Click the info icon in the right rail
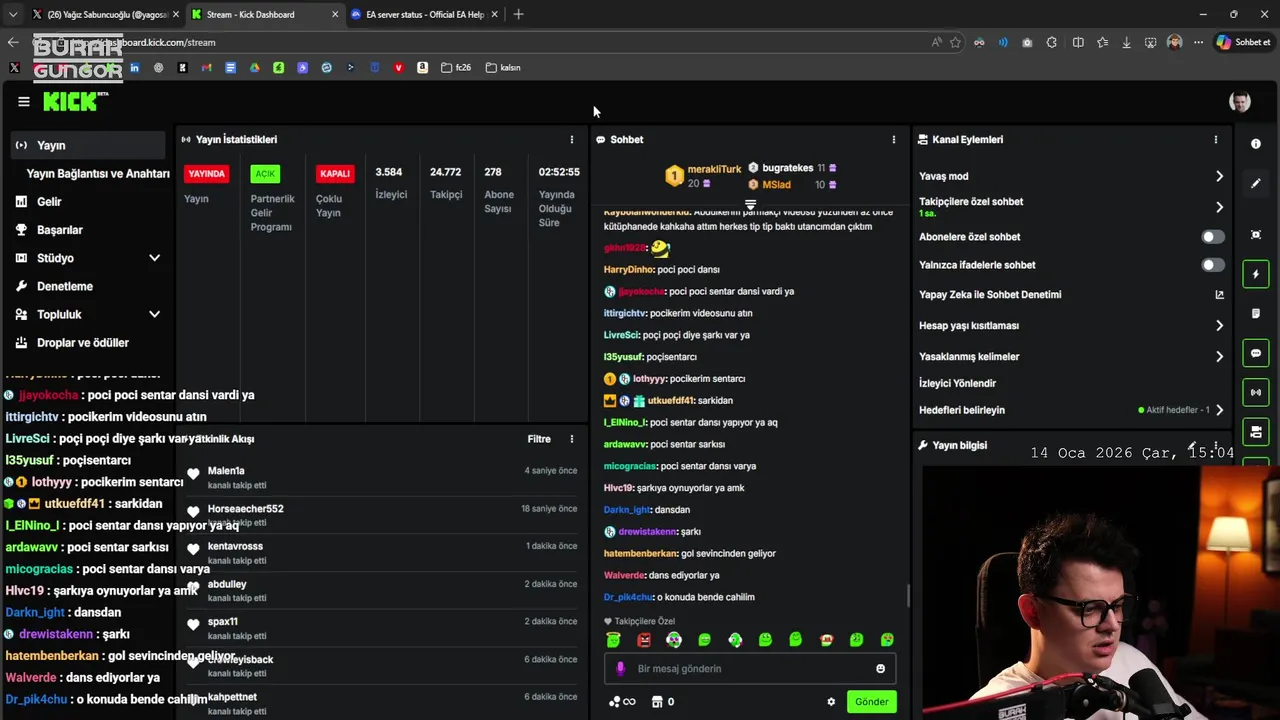Image resolution: width=1280 pixels, height=720 pixels. point(1256,144)
